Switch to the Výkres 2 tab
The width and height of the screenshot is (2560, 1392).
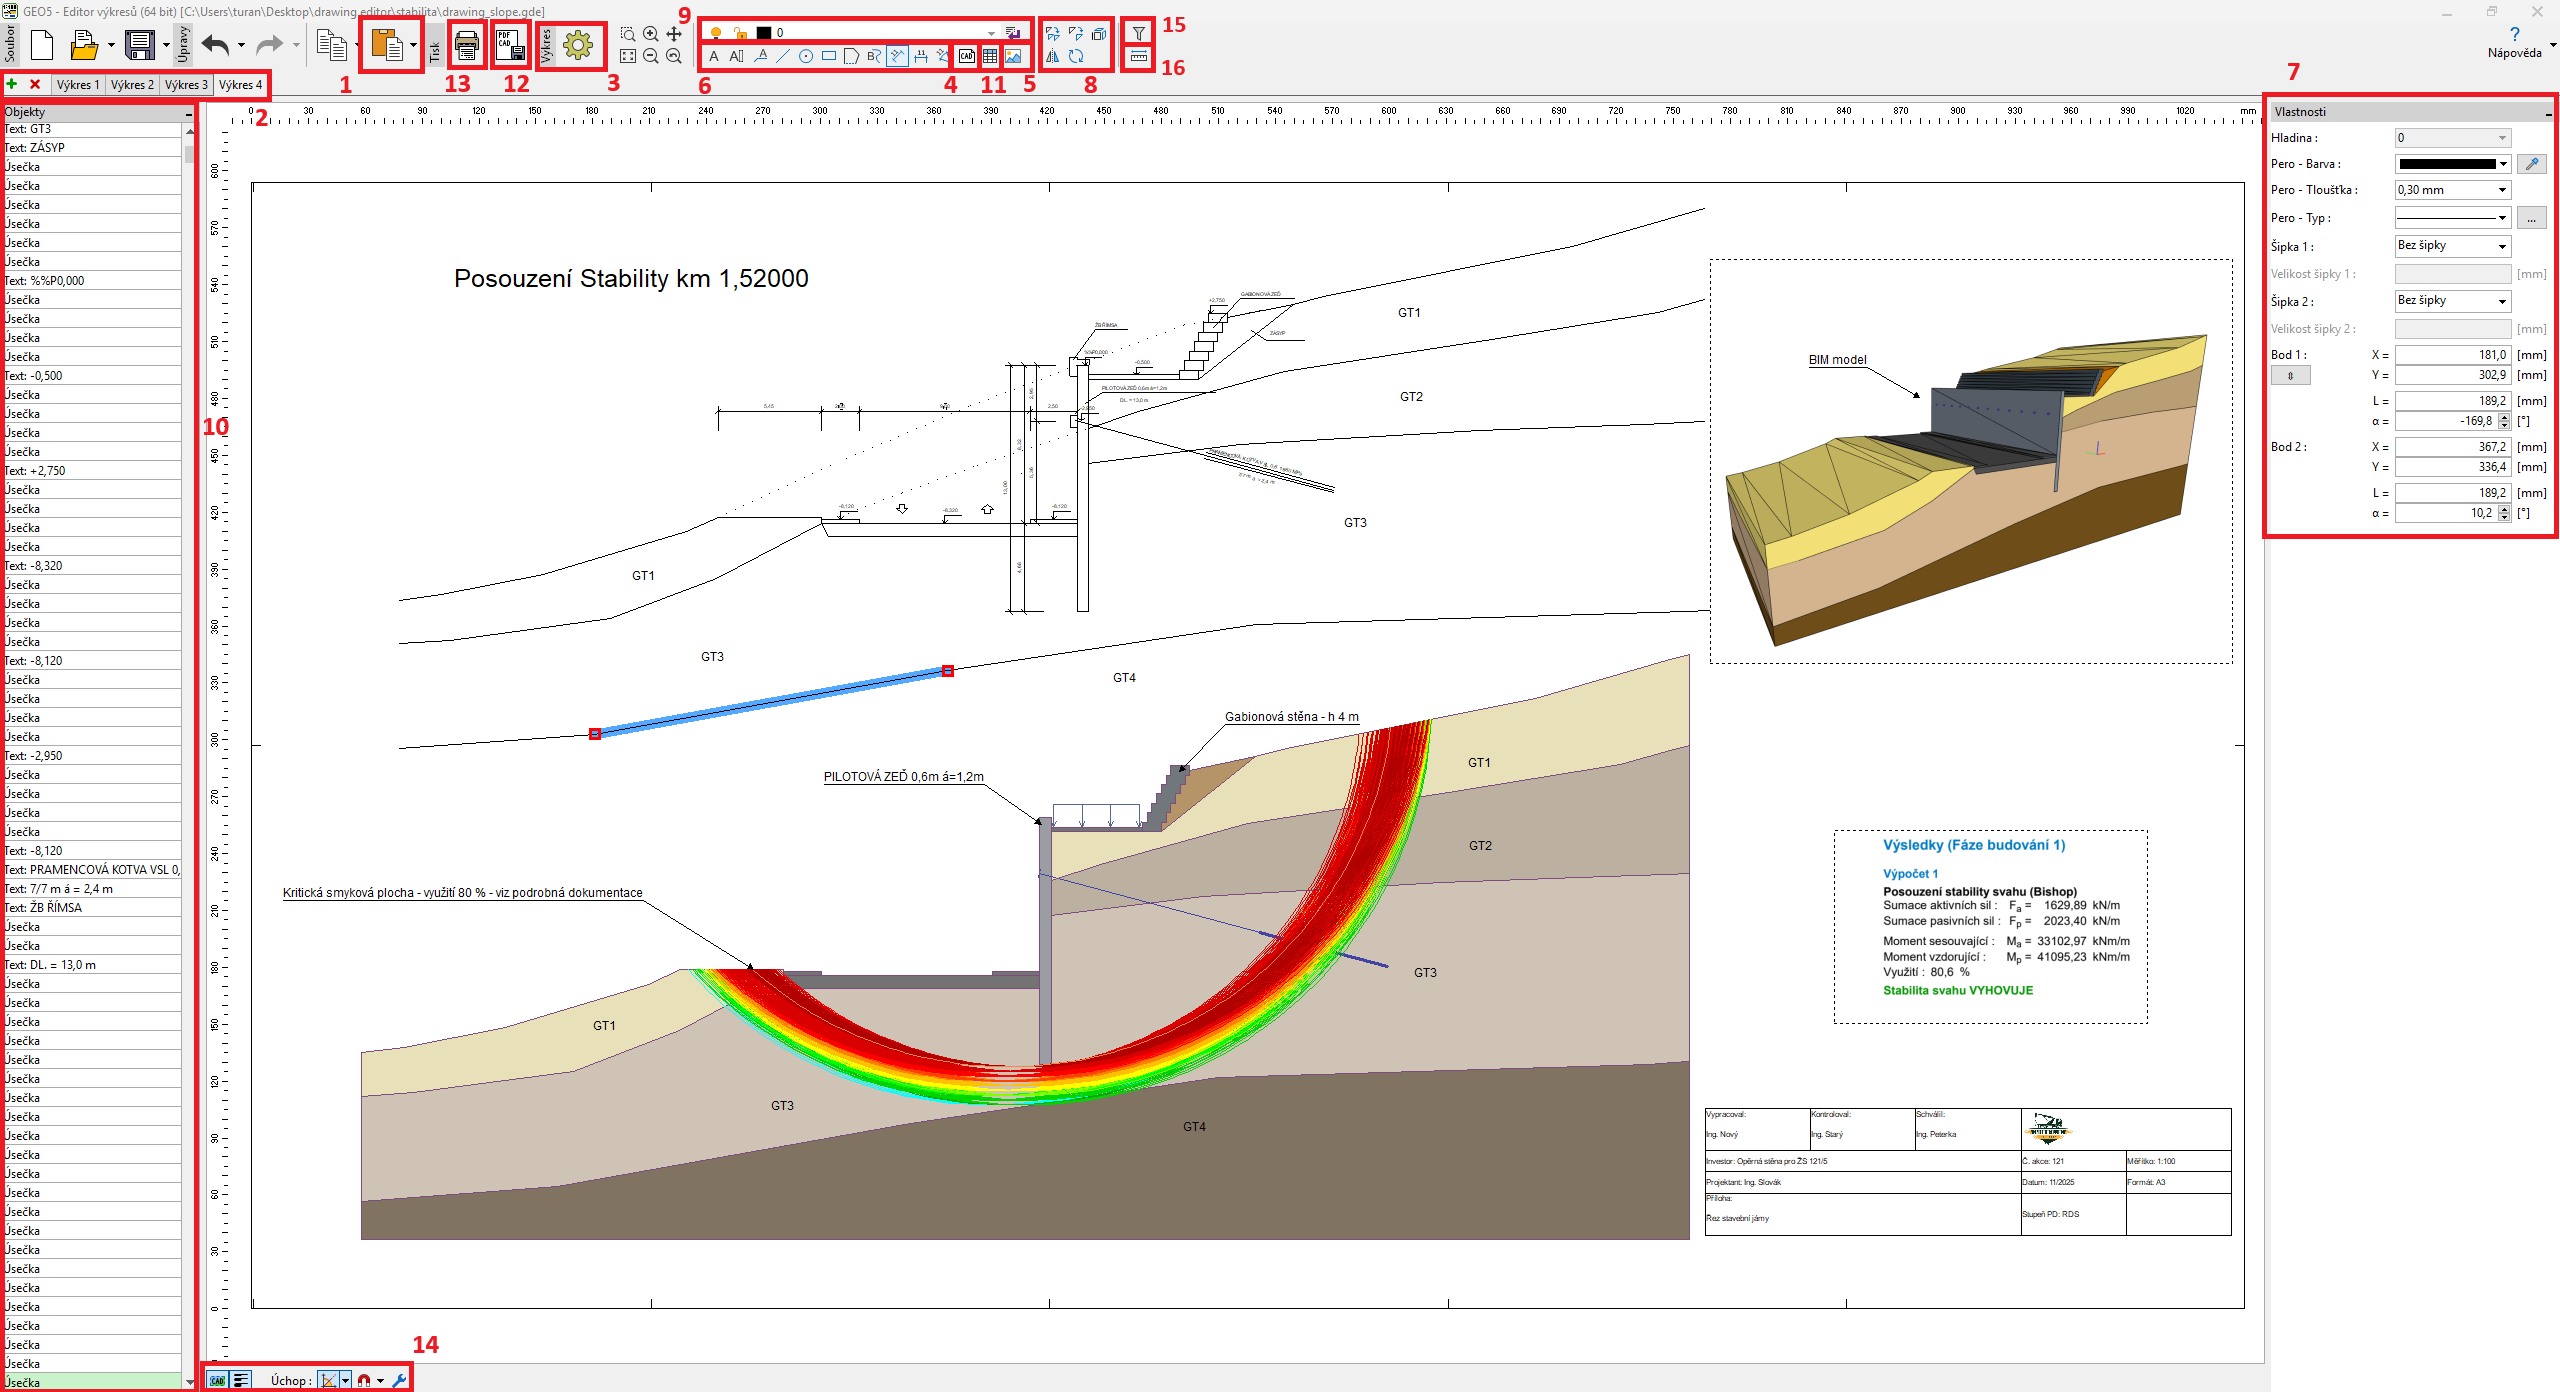pyautogui.click(x=132, y=85)
